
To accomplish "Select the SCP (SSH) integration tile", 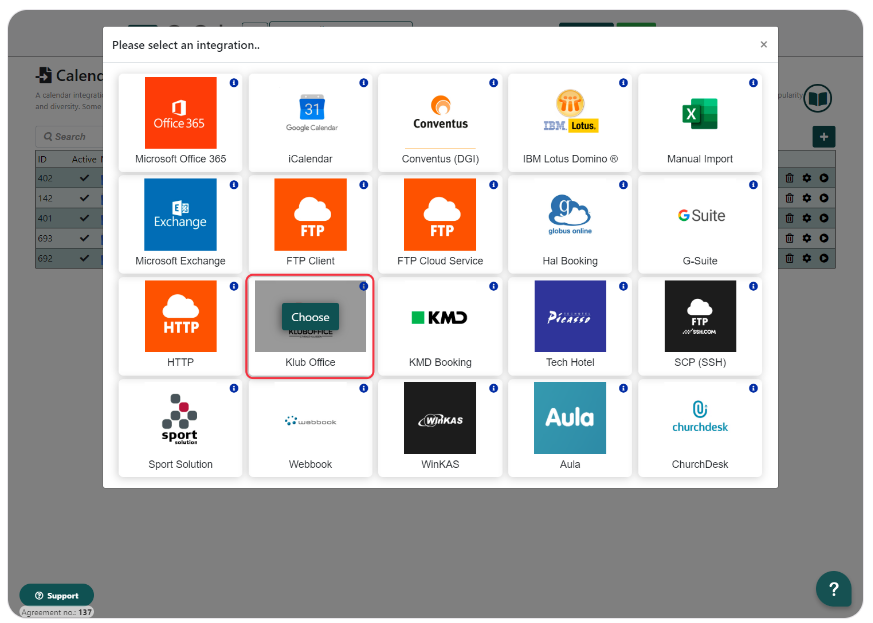I will pos(700,326).
